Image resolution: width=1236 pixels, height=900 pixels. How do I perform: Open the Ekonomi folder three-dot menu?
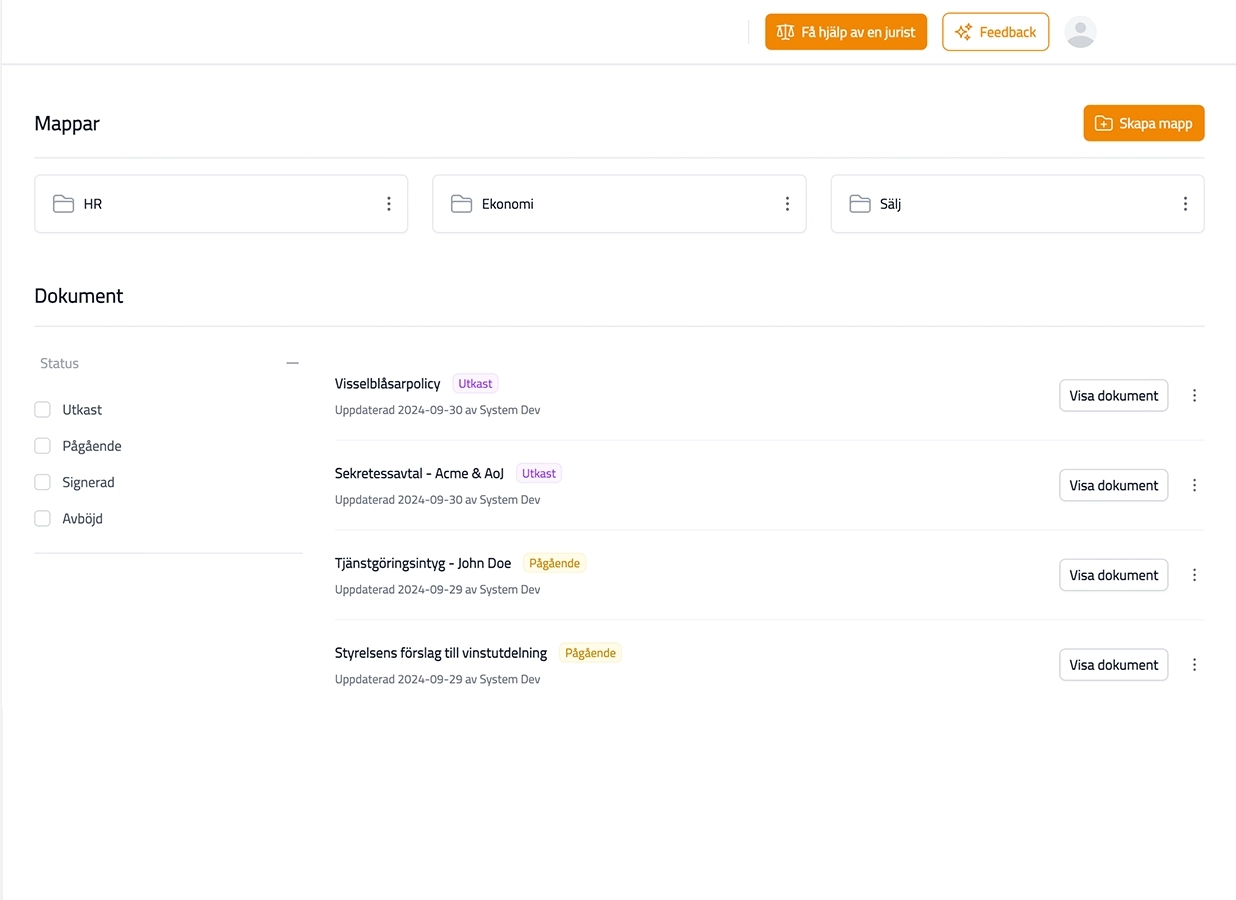click(787, 204)
